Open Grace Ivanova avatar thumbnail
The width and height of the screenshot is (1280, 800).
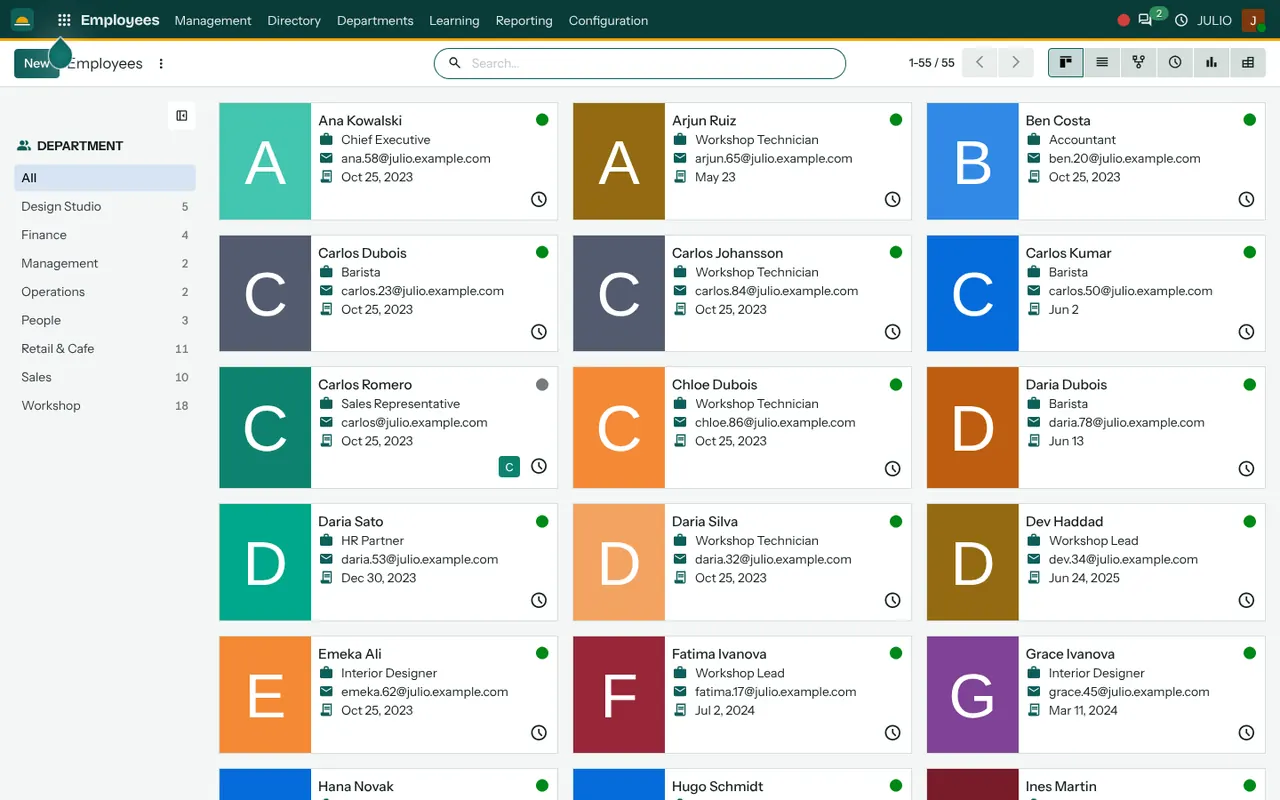point(972,695)
